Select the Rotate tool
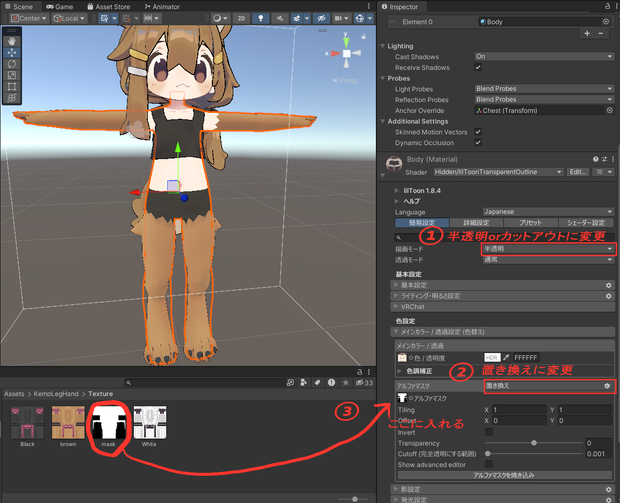The width and height of the screenshot is (620, 503). 12,64
